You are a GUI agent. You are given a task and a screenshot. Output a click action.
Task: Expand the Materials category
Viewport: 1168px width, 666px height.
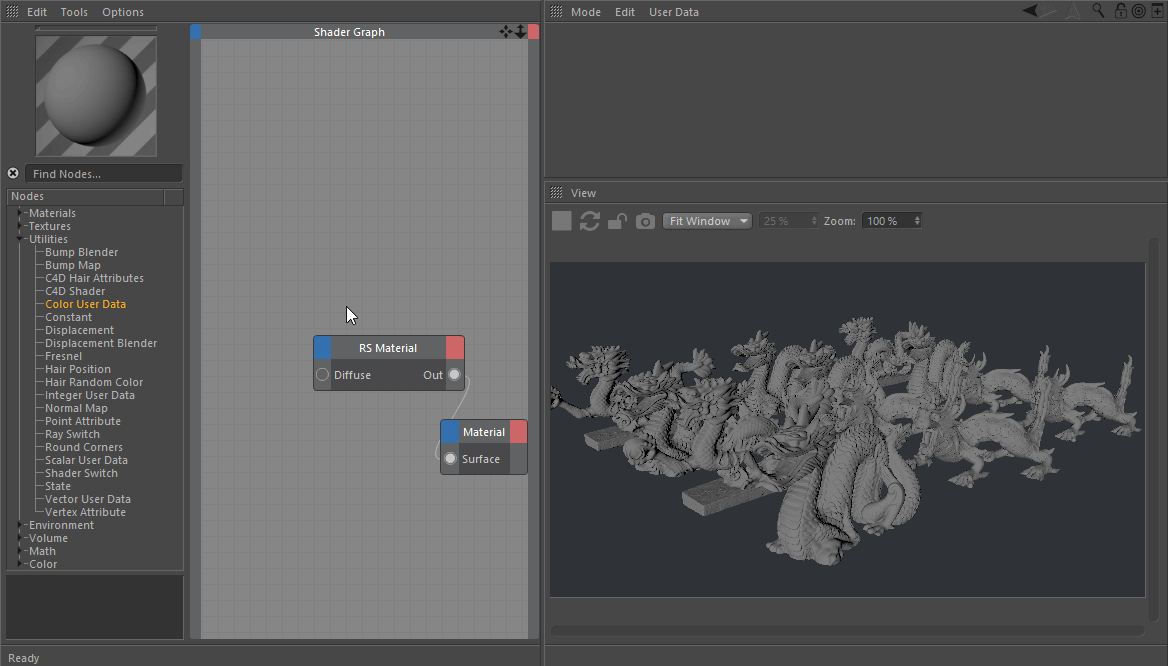pos(19,213)
